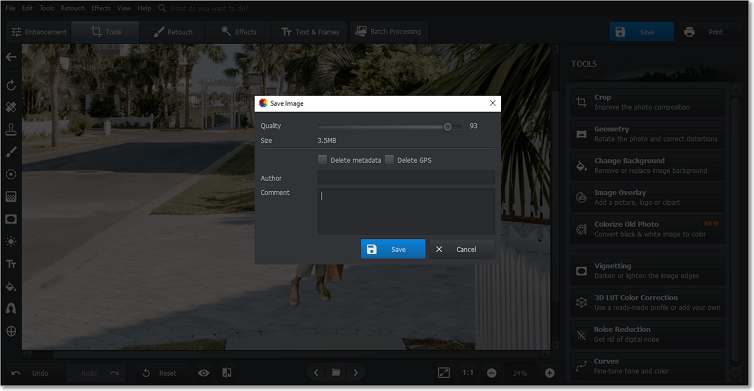Select the crosshair globe tool icon
754x391 pixels.
[x=11, y=331]
